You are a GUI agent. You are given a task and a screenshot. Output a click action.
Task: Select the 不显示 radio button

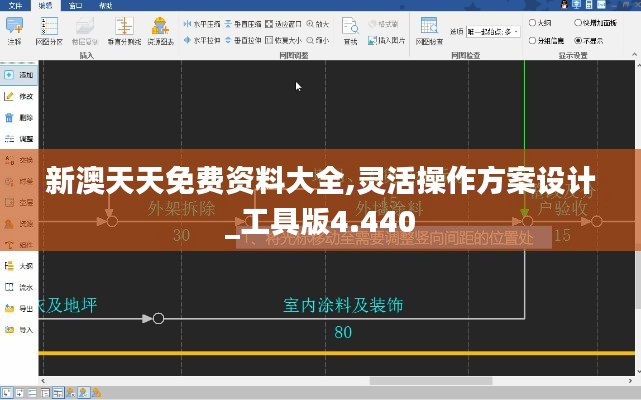(588, 40)
